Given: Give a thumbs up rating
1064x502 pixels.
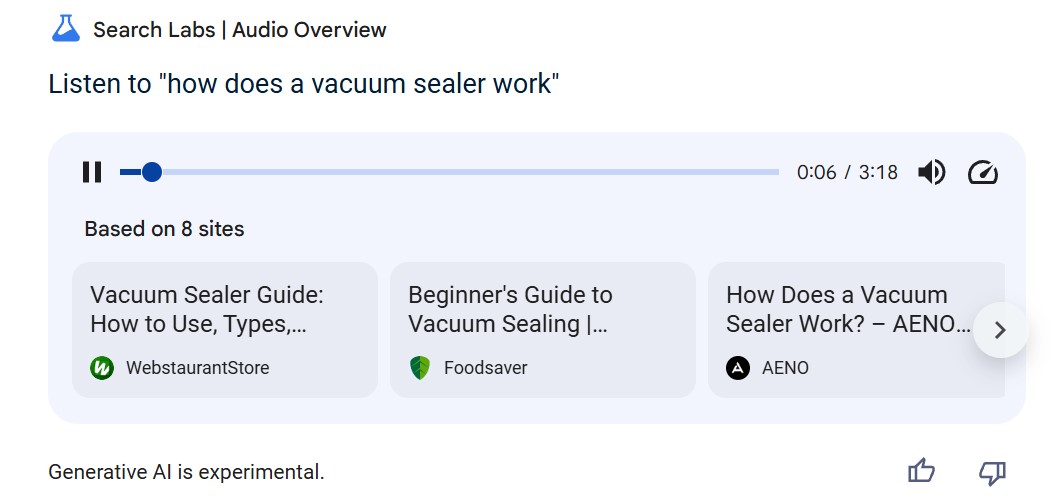Looking at the screenshot, I should [920, 471].
